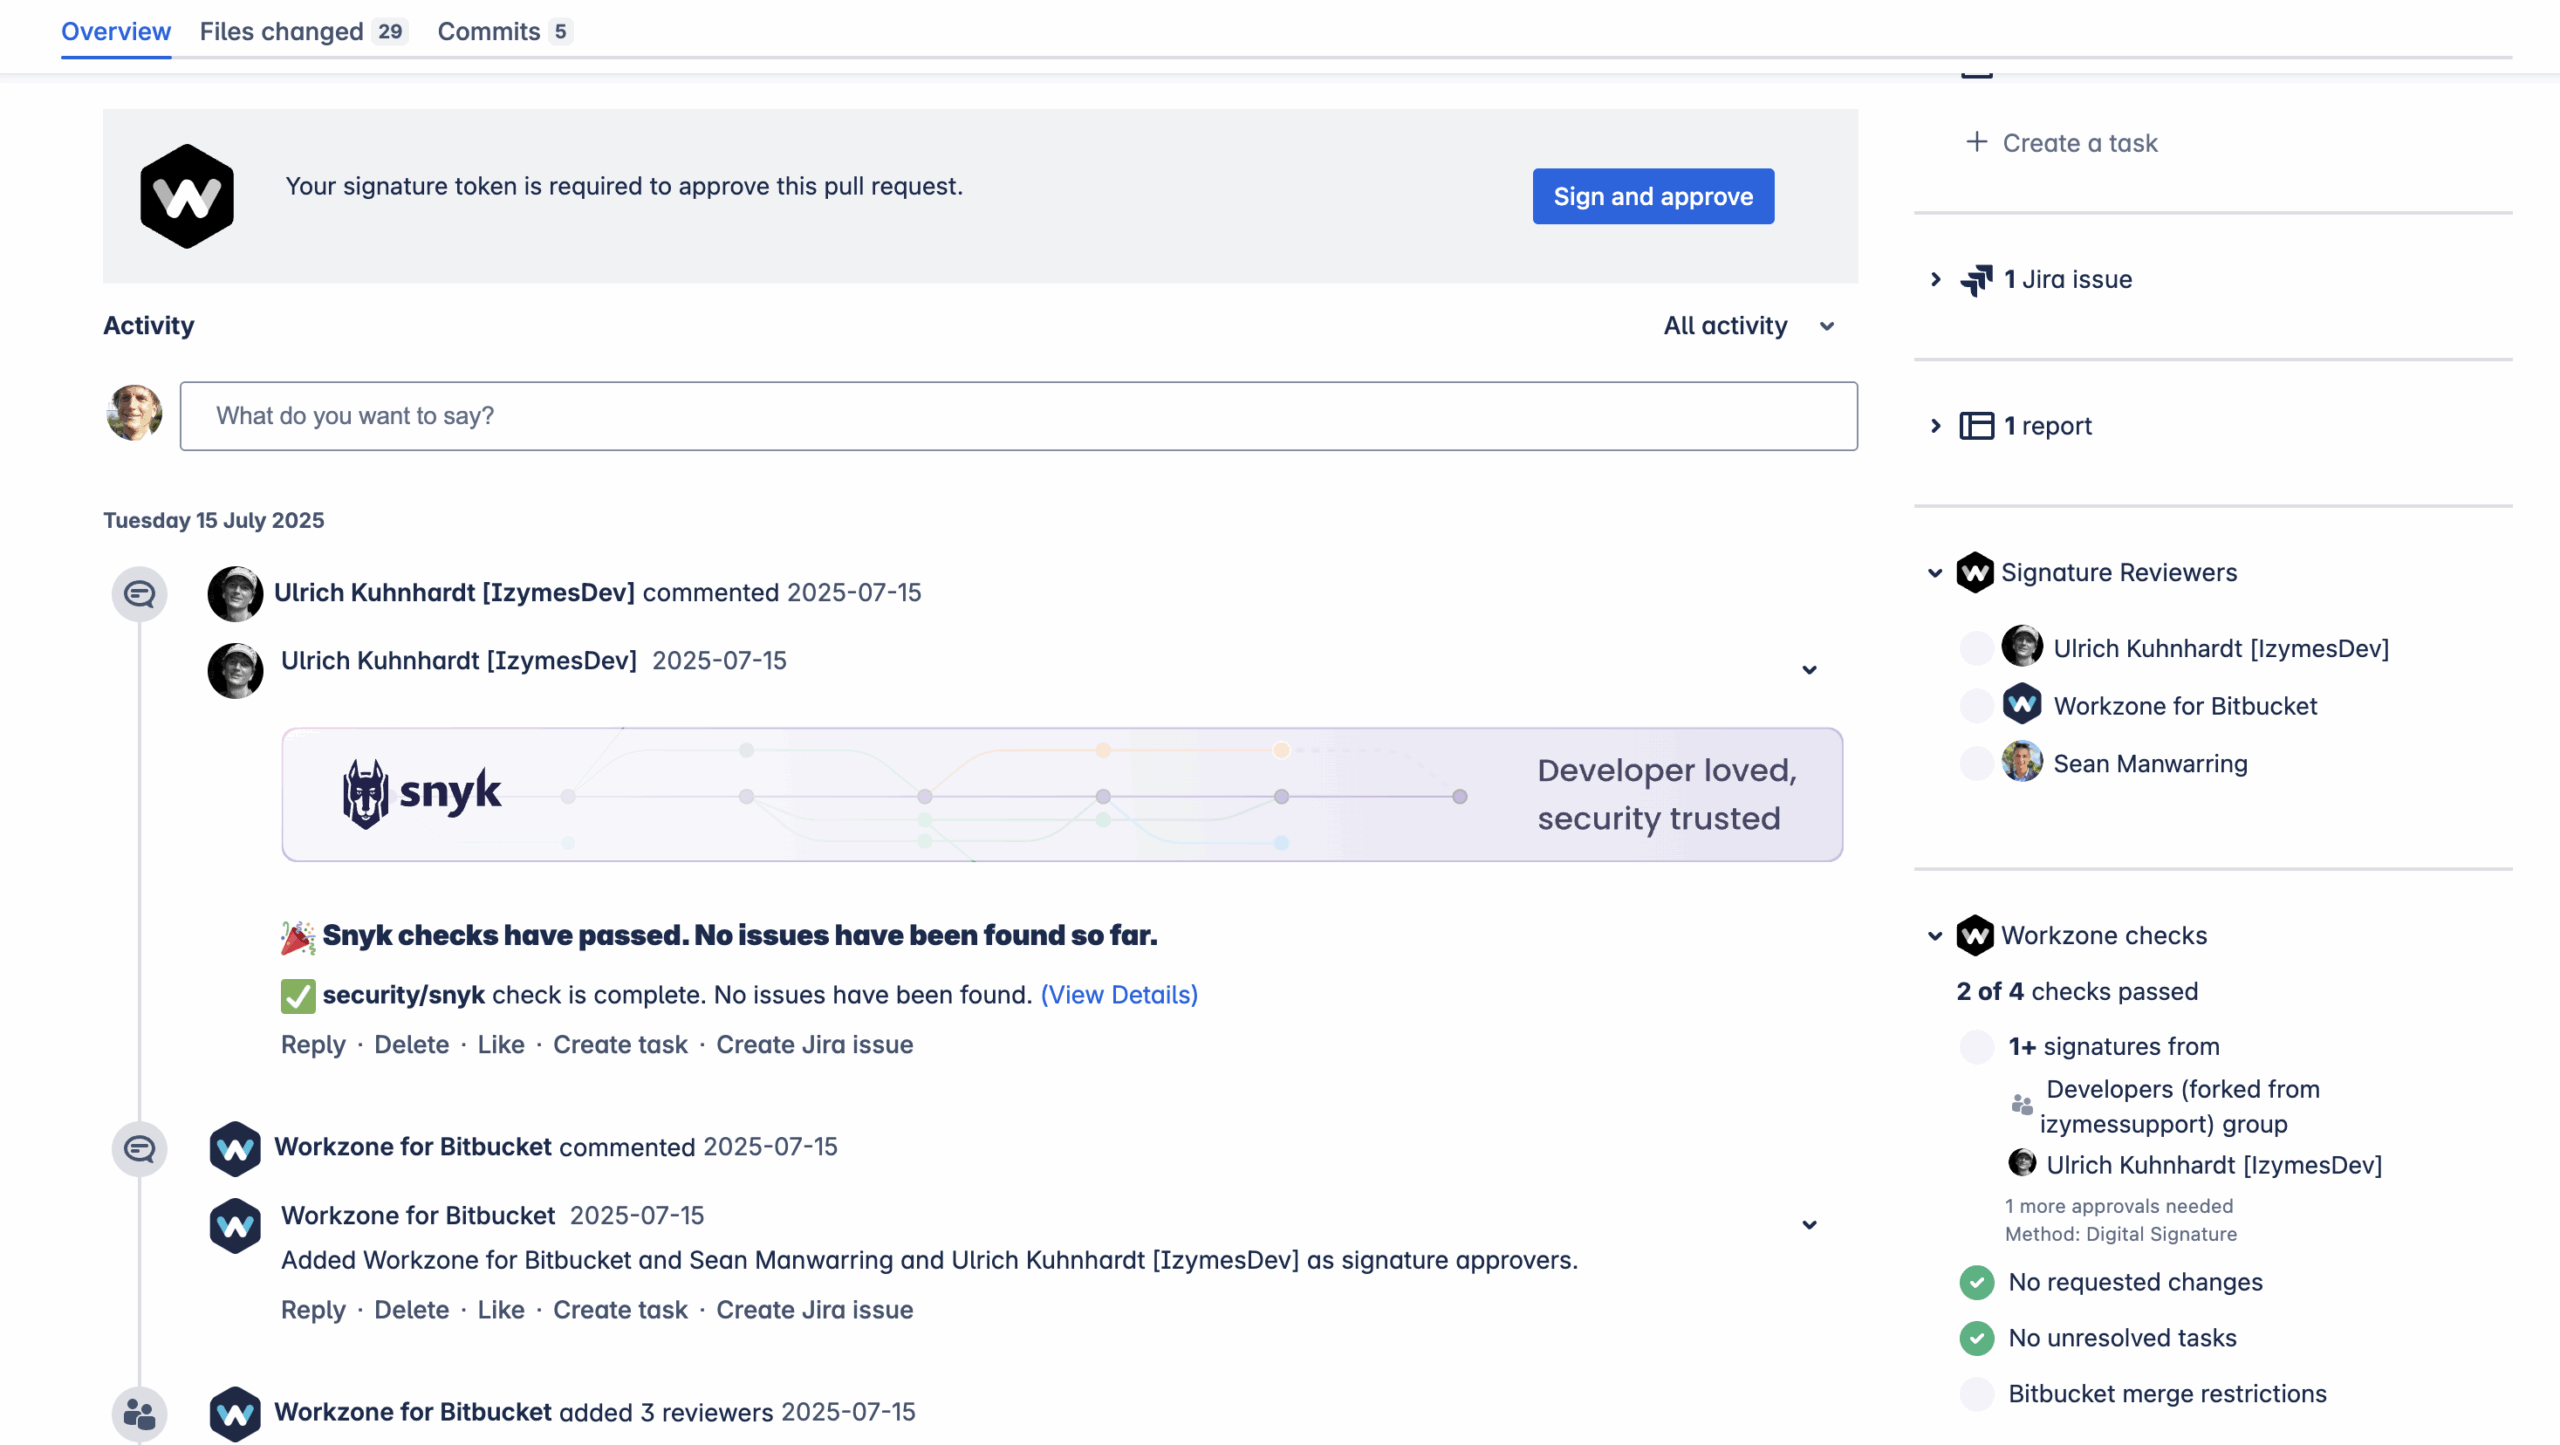
Task: Open the Commits tab
Action: pos(489,32)
